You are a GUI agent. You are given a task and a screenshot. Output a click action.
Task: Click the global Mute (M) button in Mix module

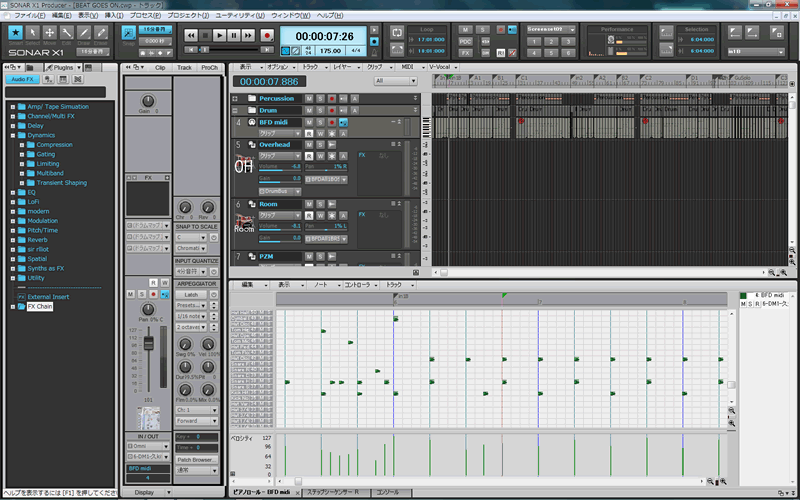click(465, 30)
